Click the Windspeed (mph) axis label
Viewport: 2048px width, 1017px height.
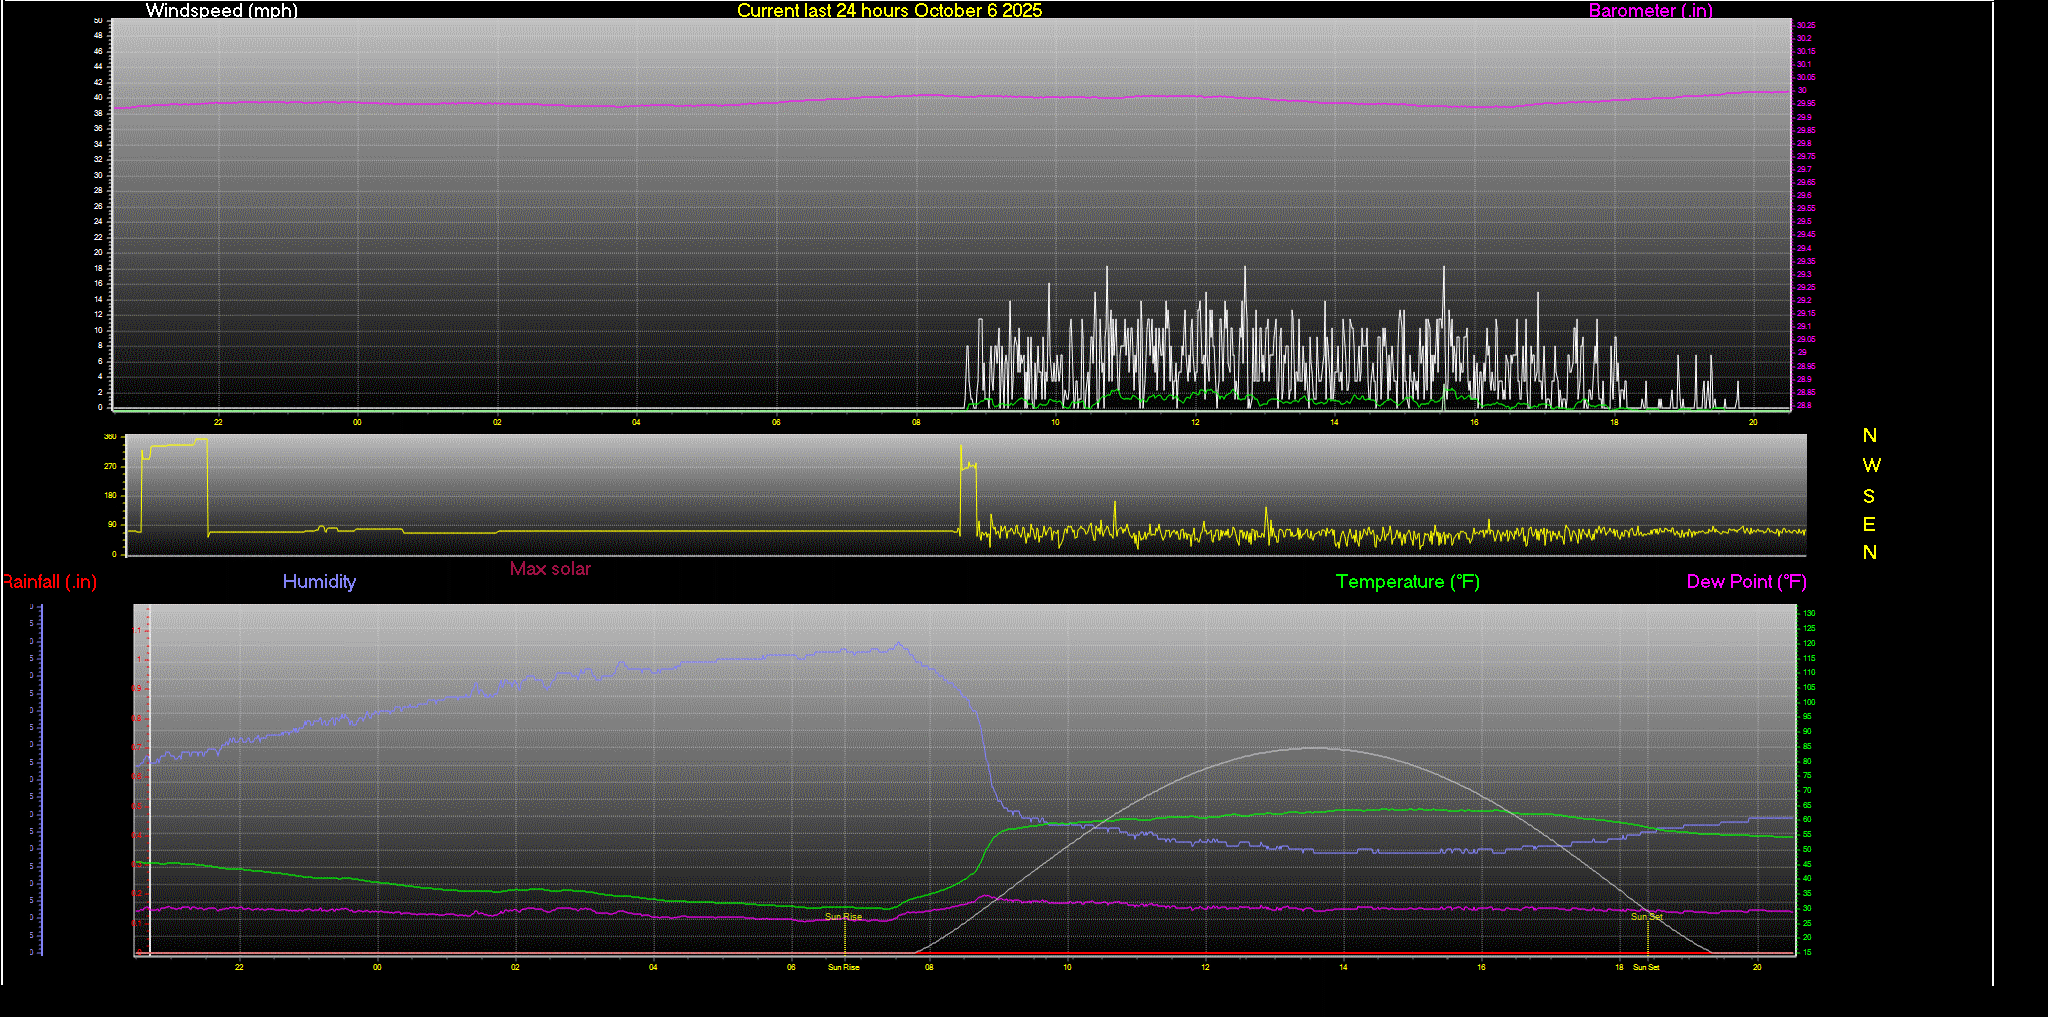(x=221, y=10)
